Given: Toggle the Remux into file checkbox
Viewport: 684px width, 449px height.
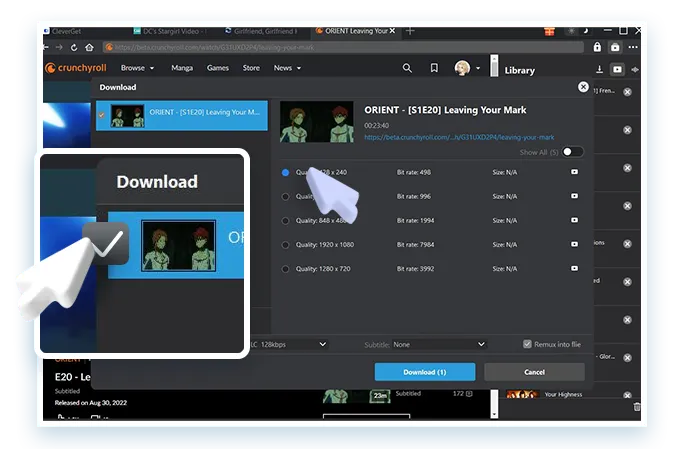Looking at the screenshot, I should [x=527, y=344].
